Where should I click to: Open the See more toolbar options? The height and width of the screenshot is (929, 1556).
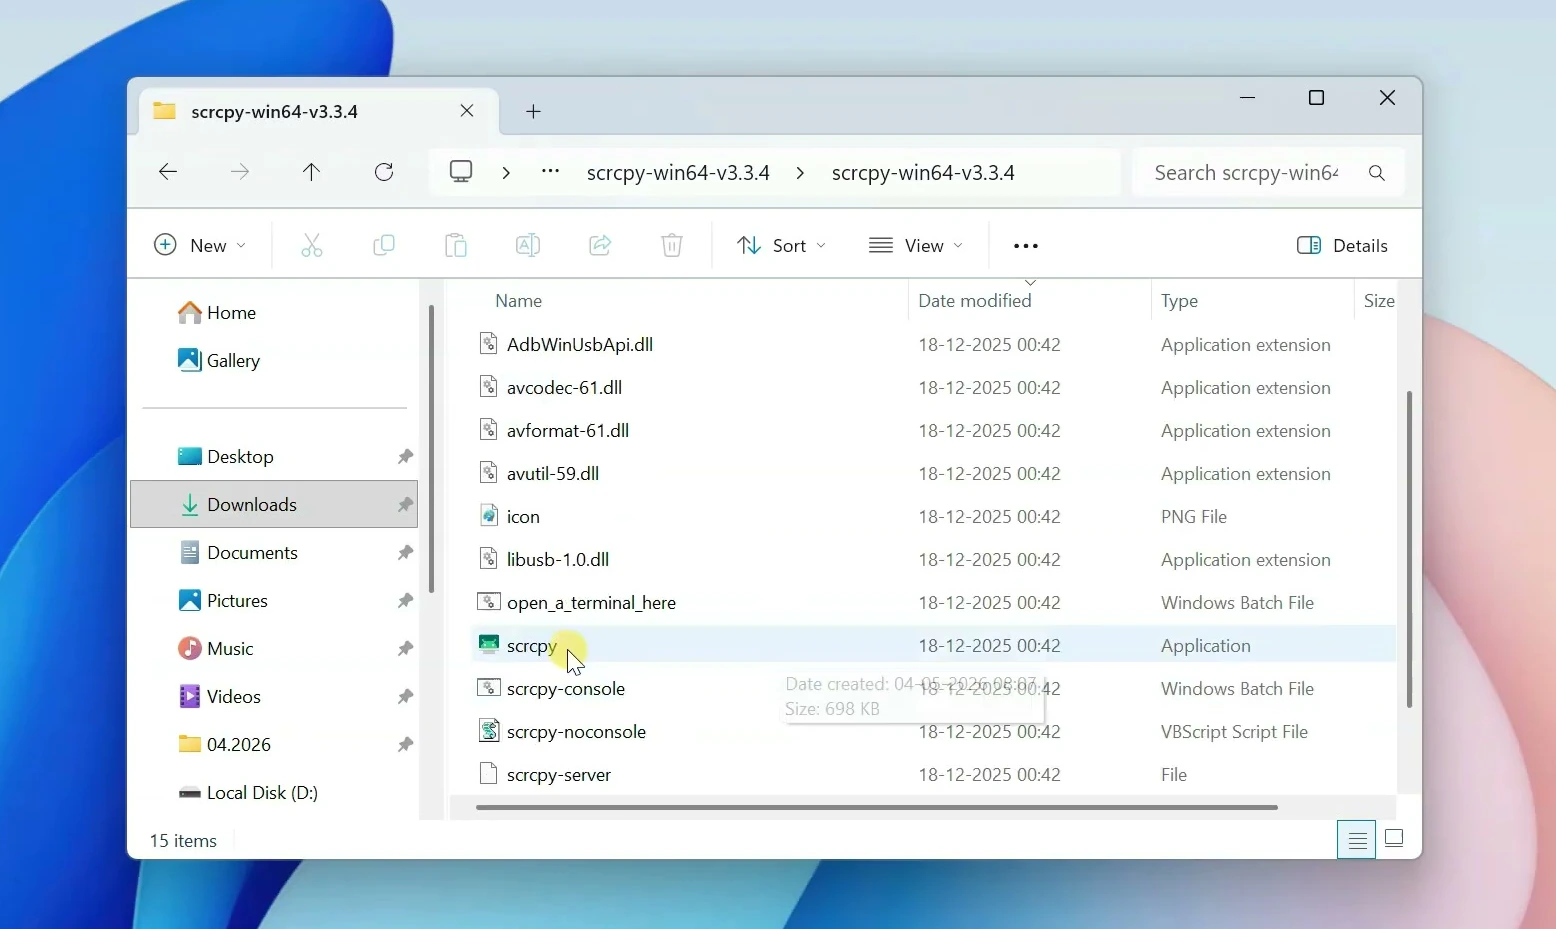[1026, 246]
